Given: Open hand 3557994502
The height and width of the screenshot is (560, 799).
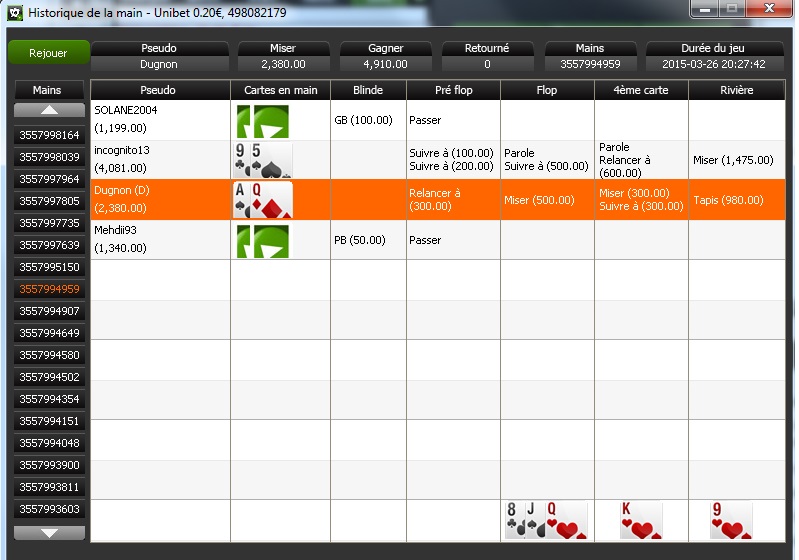Looking at the screenshot, I should coord(49,377).
